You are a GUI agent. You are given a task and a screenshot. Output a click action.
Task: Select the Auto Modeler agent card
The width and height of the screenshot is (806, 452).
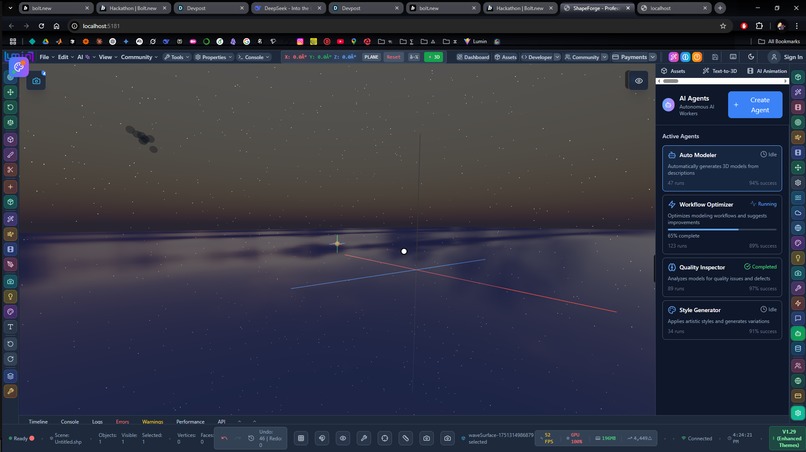point(722,168)
